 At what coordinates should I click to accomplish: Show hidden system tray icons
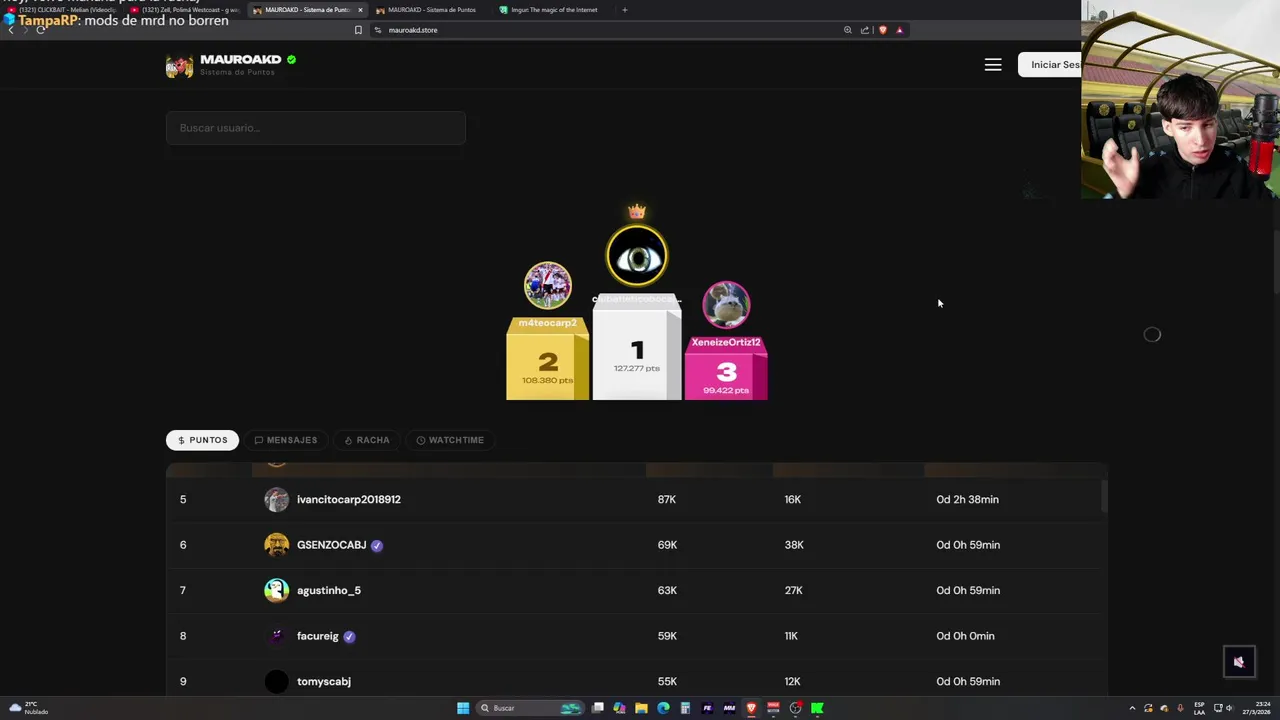pyautogui.click(x=1132, y=708)
